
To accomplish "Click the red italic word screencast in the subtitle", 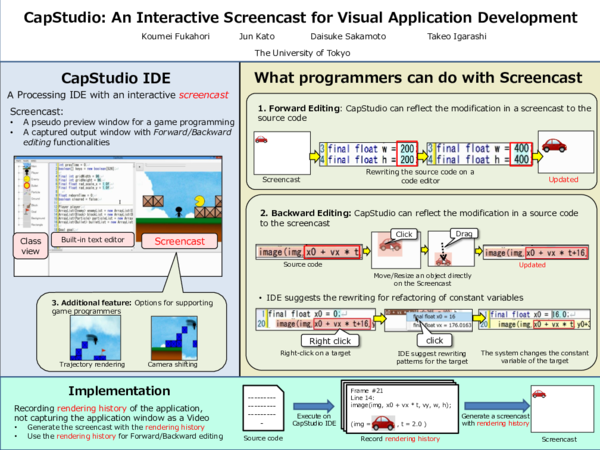I will pos(204,95).
